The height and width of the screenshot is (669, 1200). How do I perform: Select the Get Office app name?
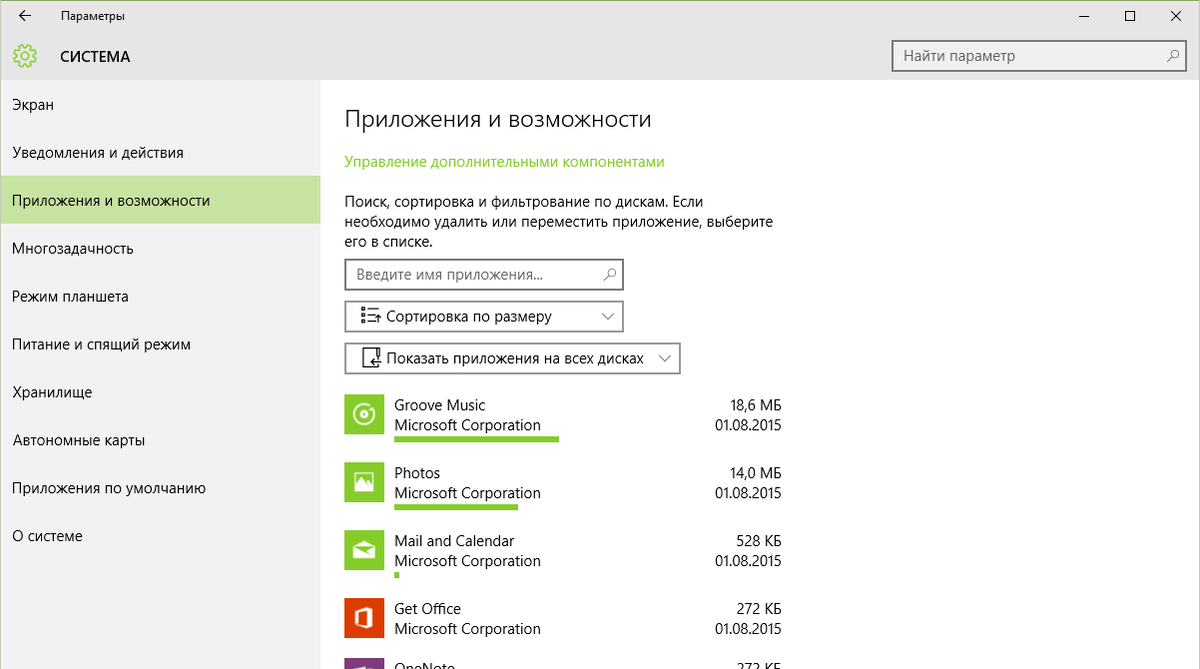(x=428, y=609)
